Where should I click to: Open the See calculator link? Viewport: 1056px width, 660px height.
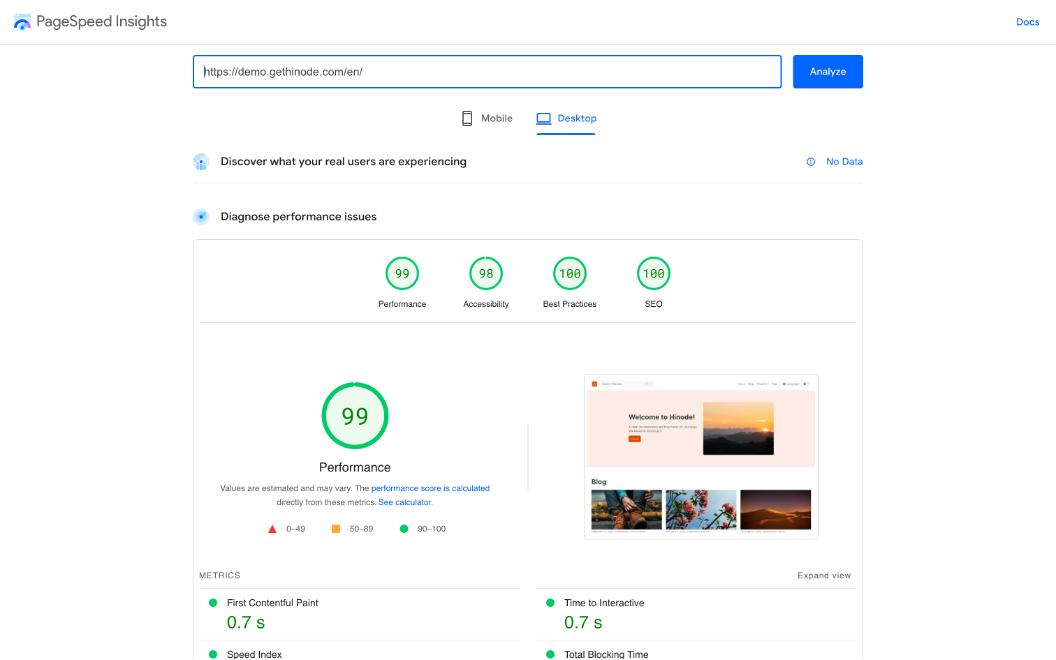405,502
